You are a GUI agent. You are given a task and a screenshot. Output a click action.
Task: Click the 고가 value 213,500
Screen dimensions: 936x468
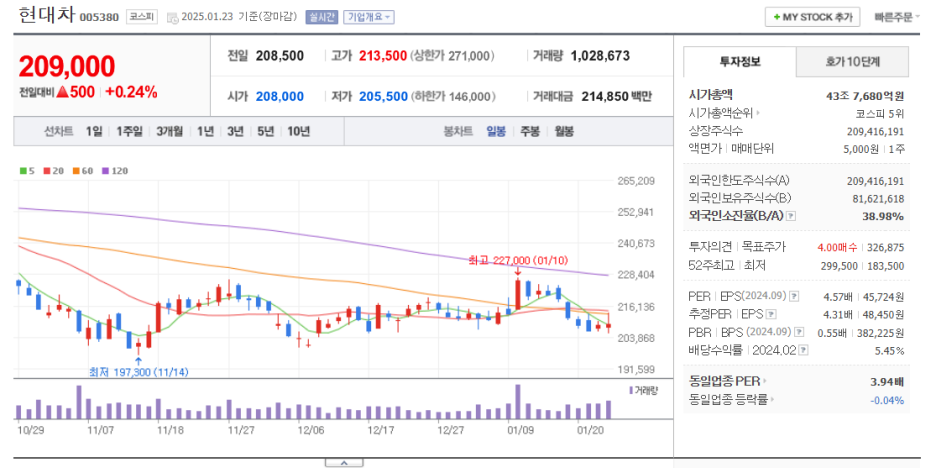(x=383, y=56)
